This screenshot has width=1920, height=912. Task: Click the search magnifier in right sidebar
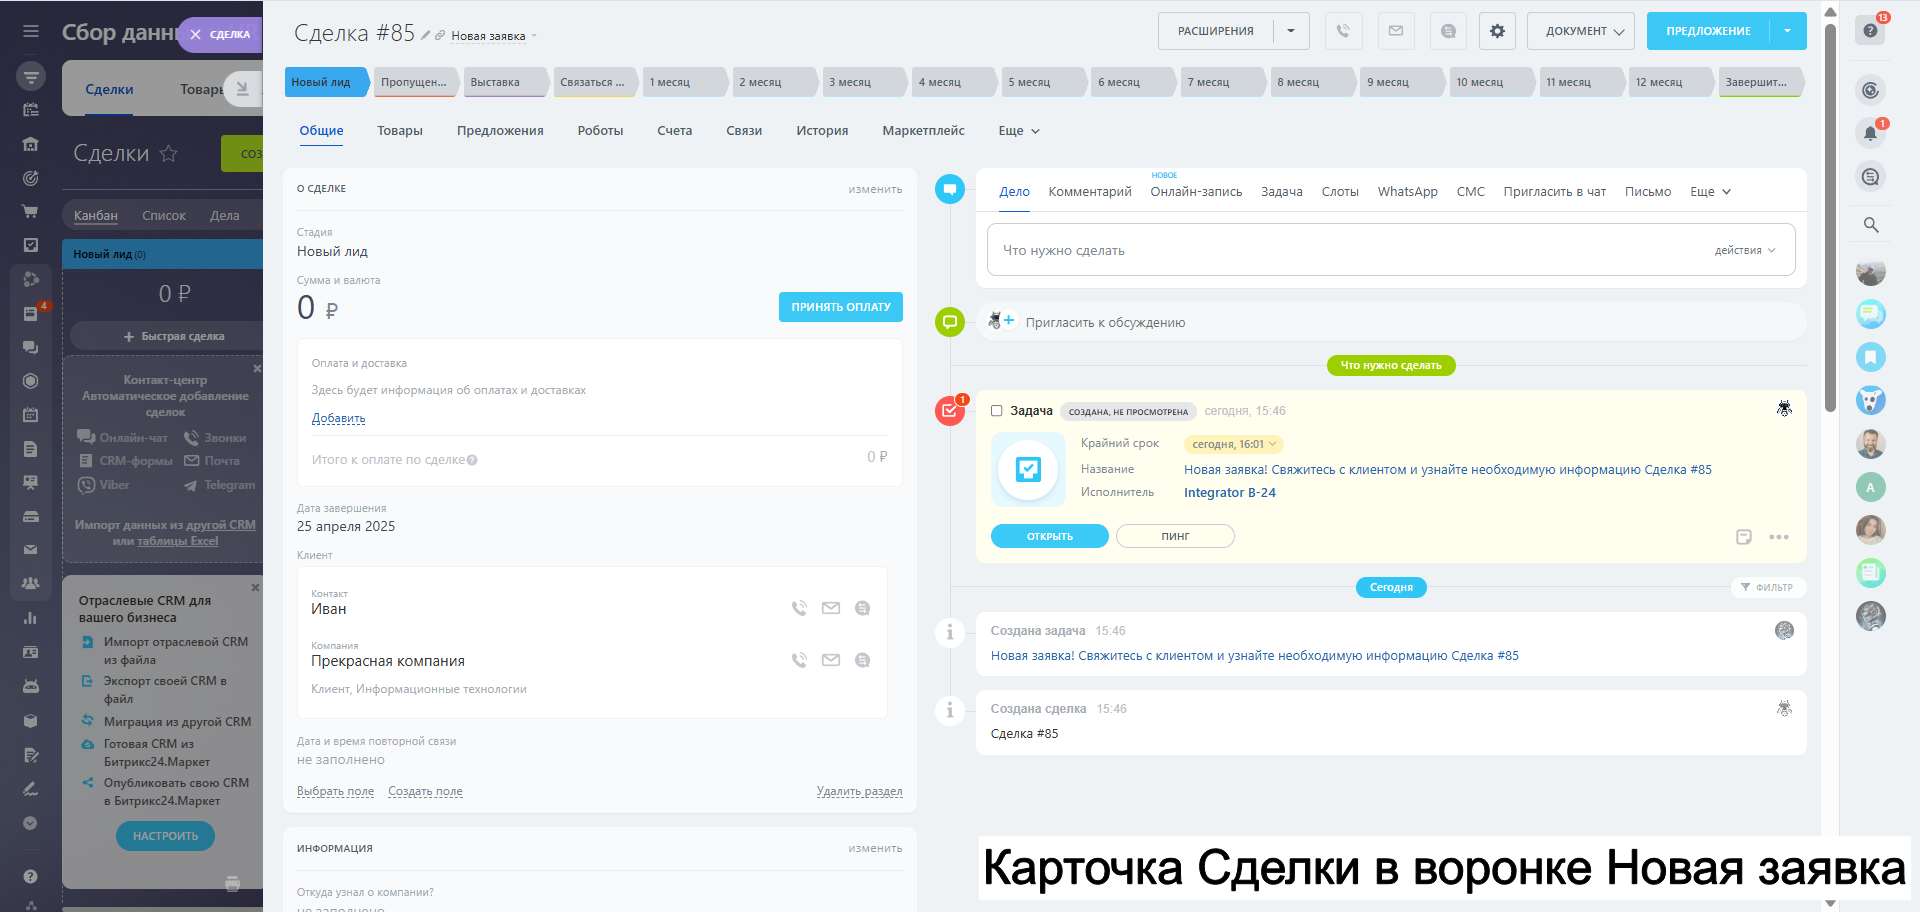pos(1870,225)
